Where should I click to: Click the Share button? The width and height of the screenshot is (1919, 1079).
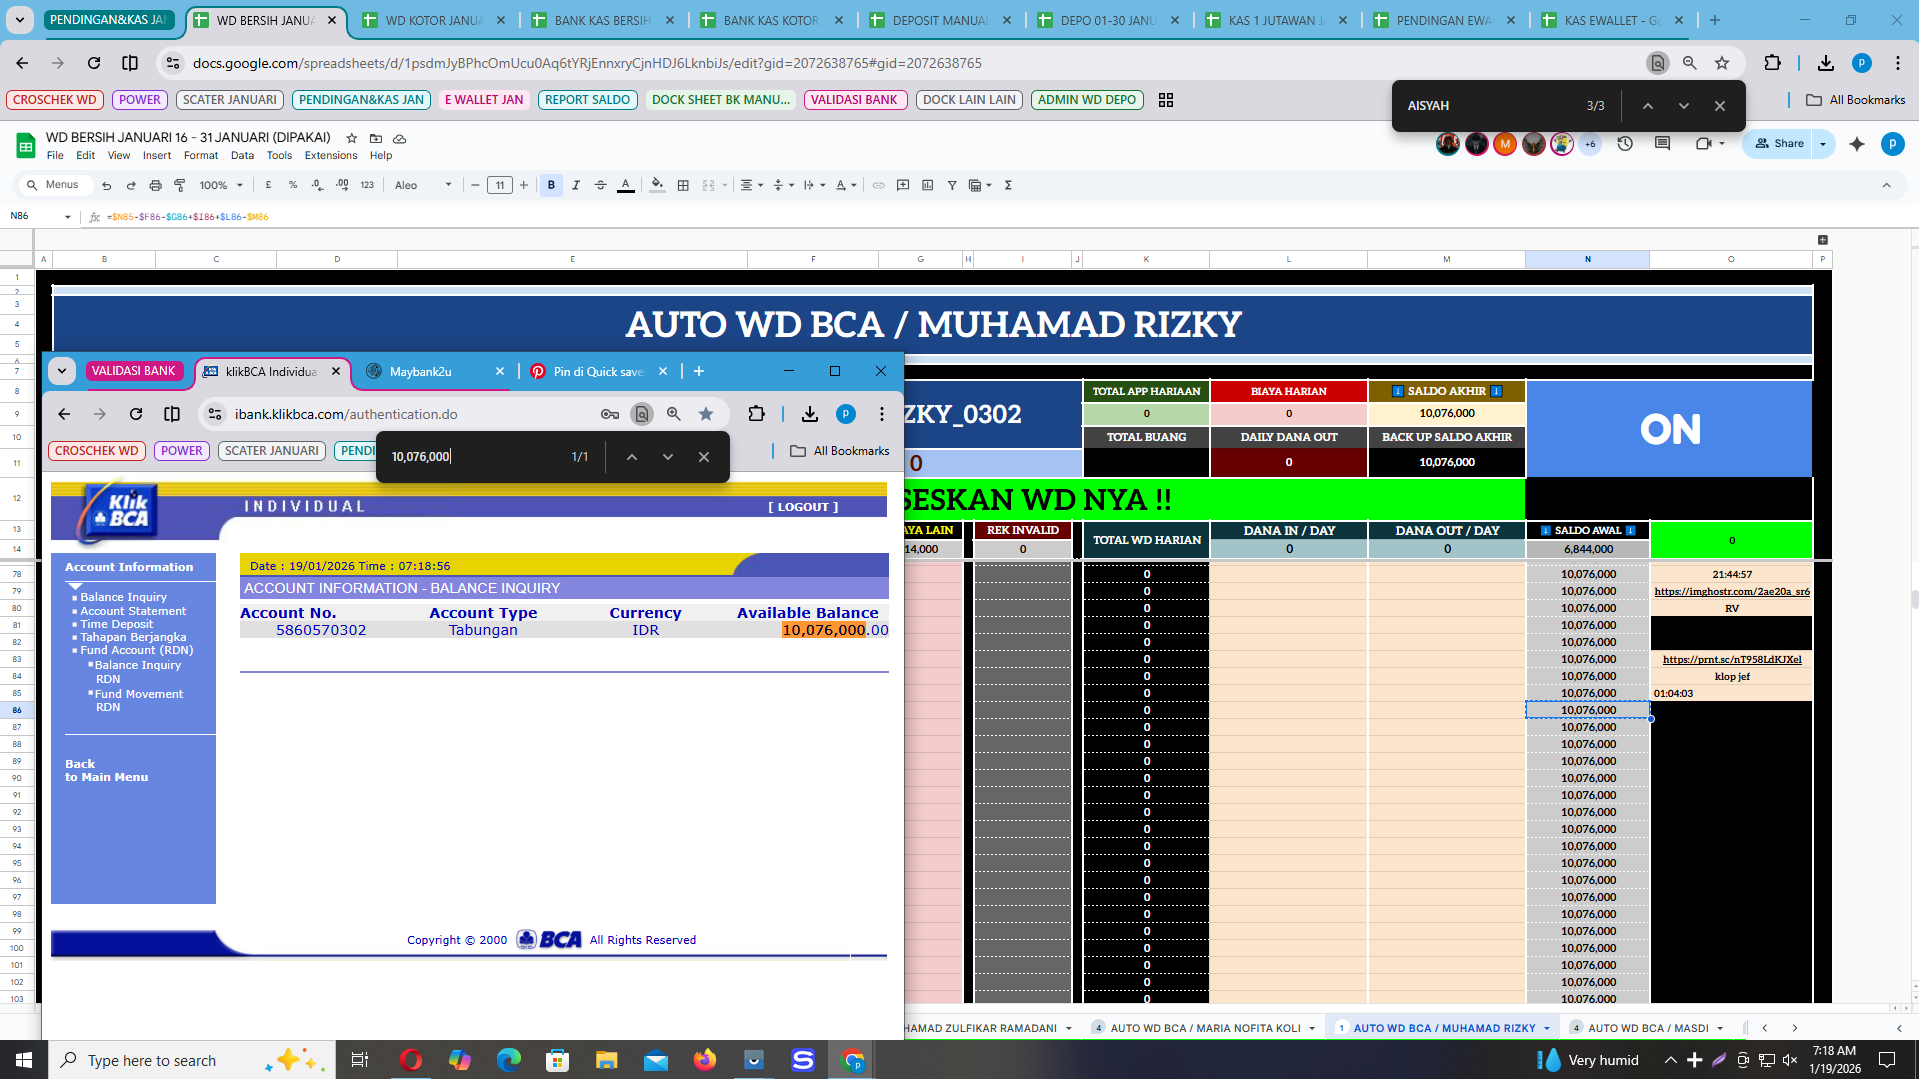pos(1779,144)
